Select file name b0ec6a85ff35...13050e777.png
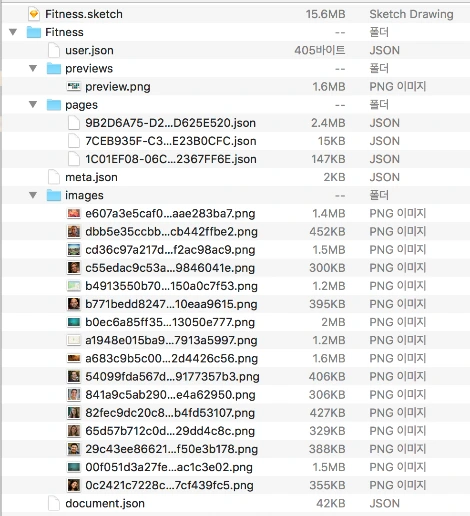 (x=170, y=322)
